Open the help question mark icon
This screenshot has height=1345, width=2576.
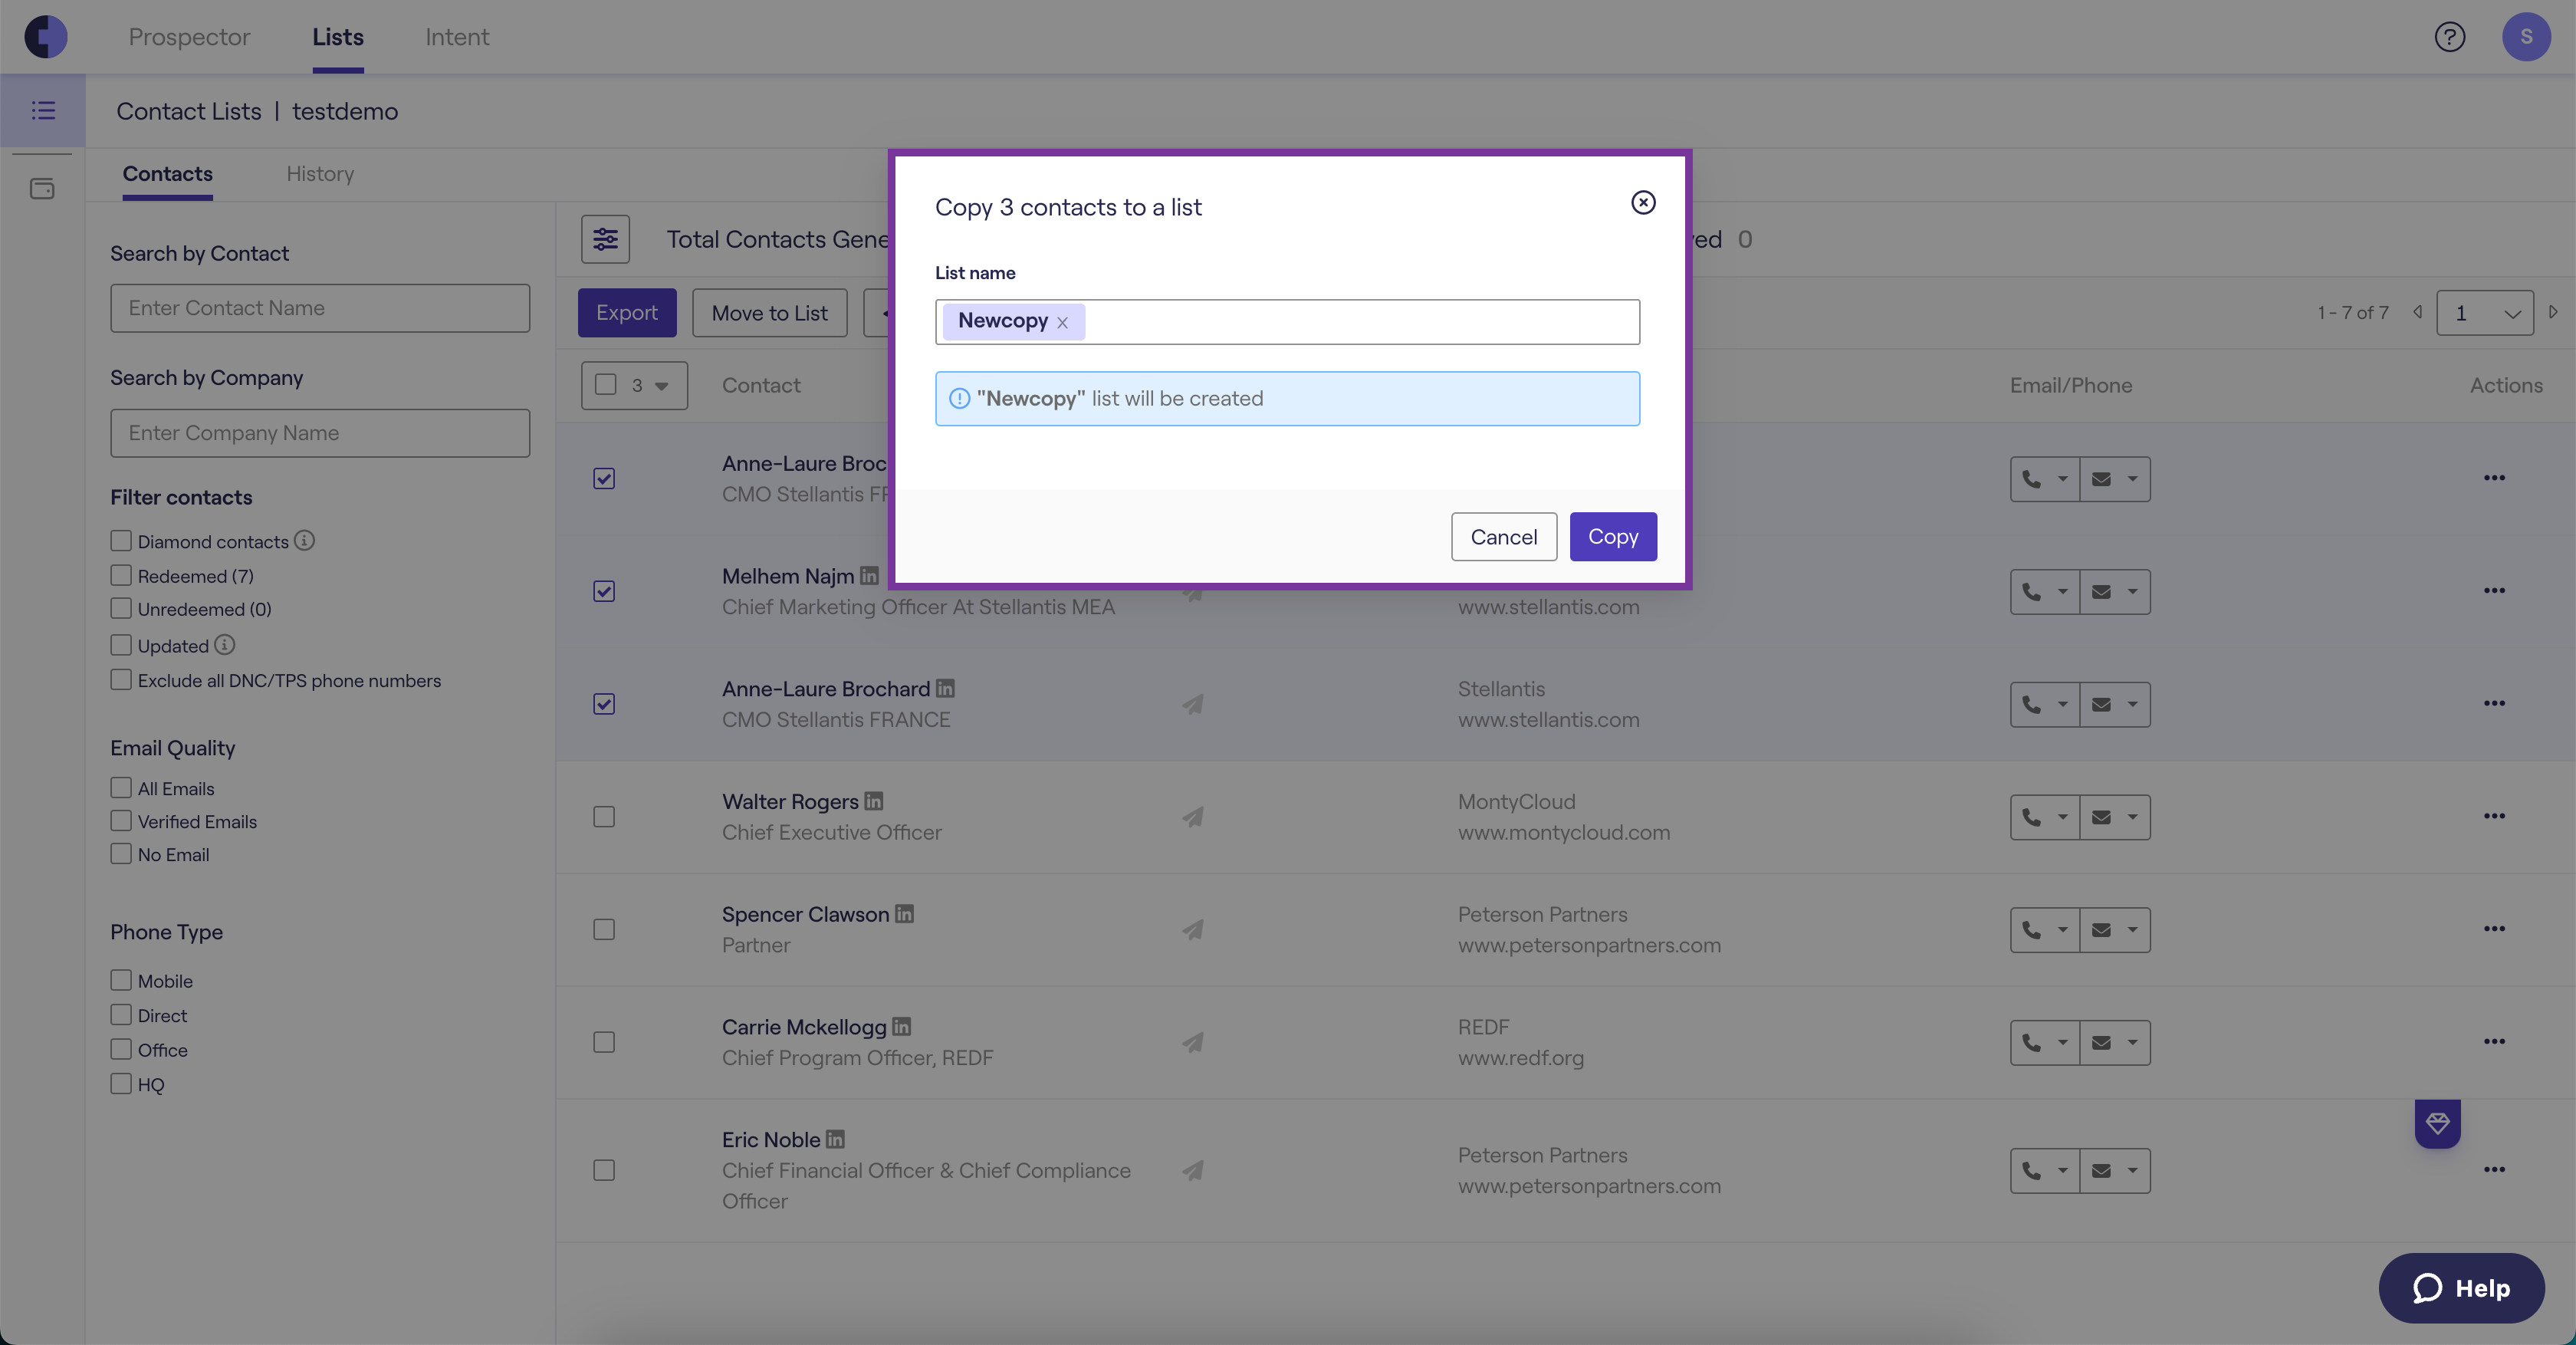(2449, 37)
